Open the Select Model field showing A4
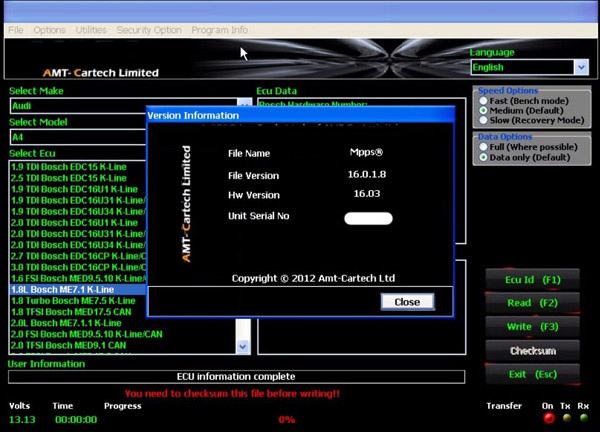 (75, 136)
